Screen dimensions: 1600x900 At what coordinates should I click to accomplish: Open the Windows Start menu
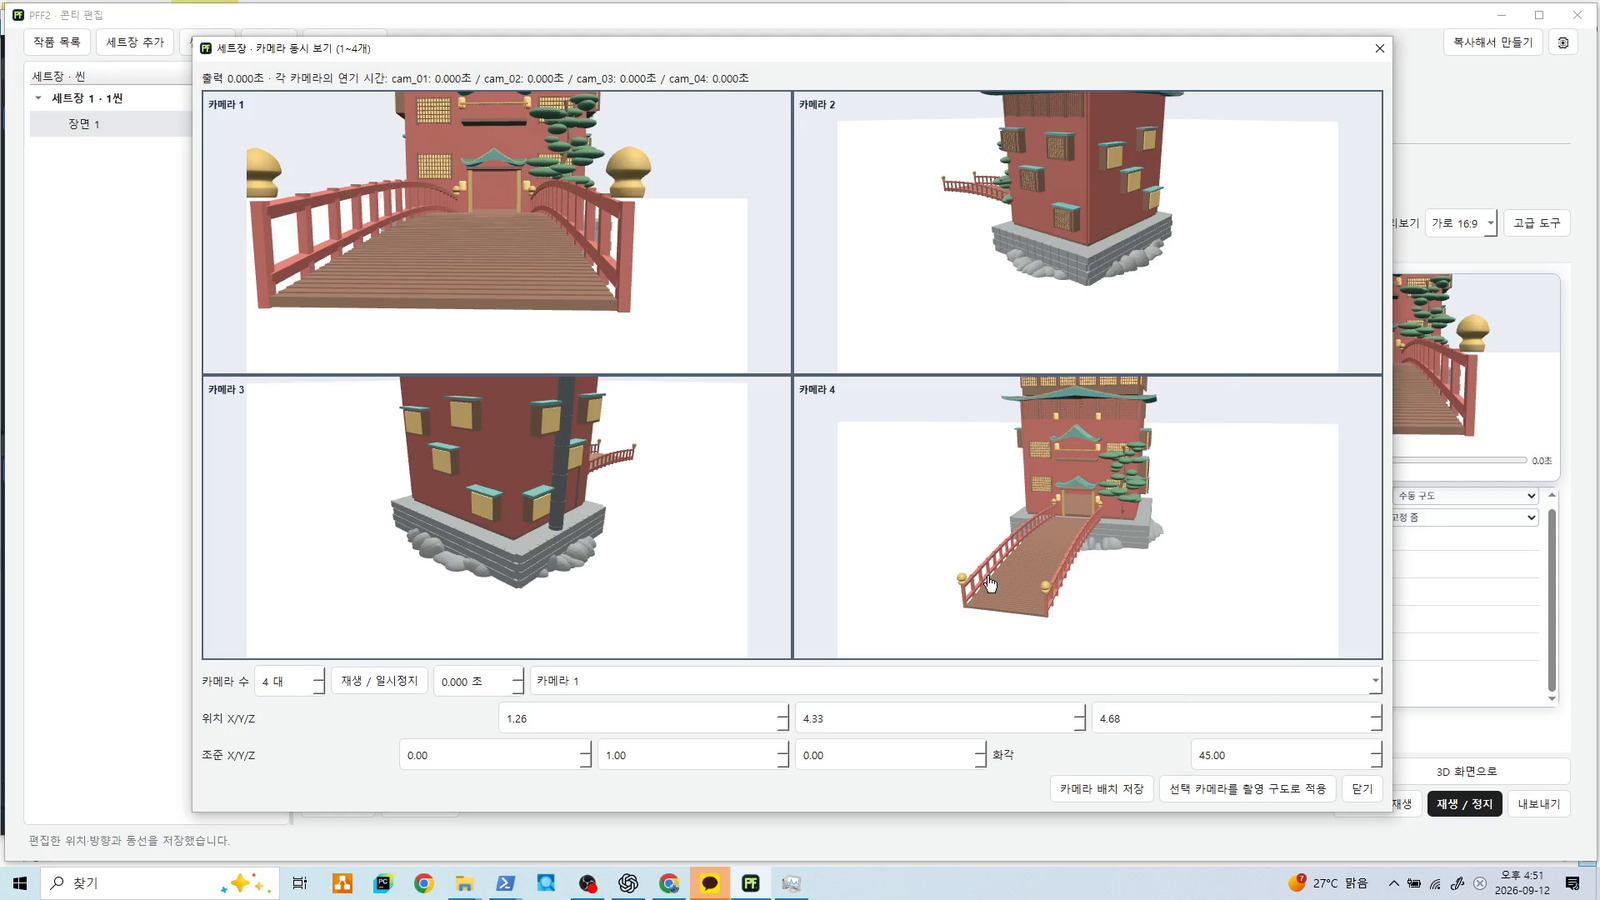tap(19, 883)
